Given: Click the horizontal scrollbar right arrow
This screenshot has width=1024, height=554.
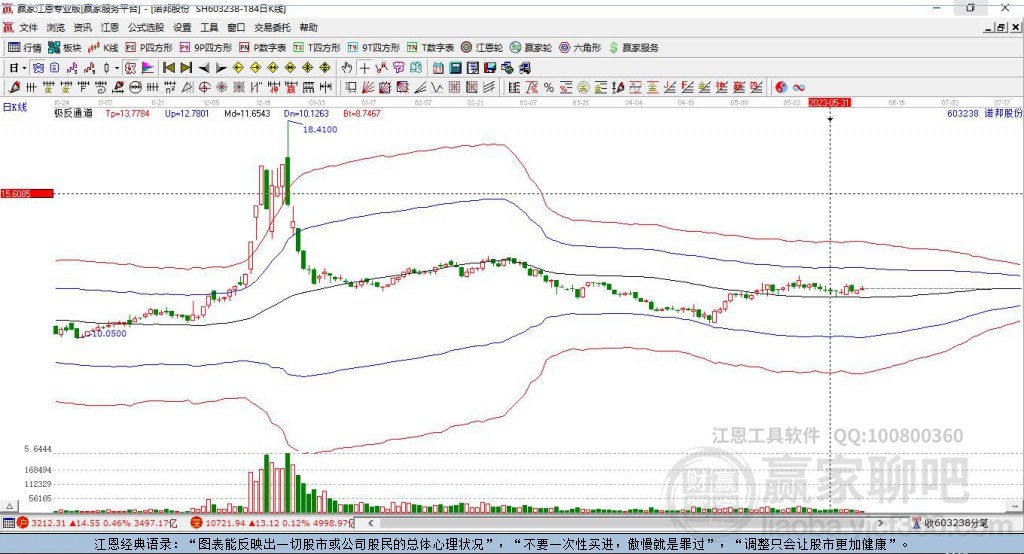Looking at the screenshot, I should pyautogui.click(x=880, y=523).
